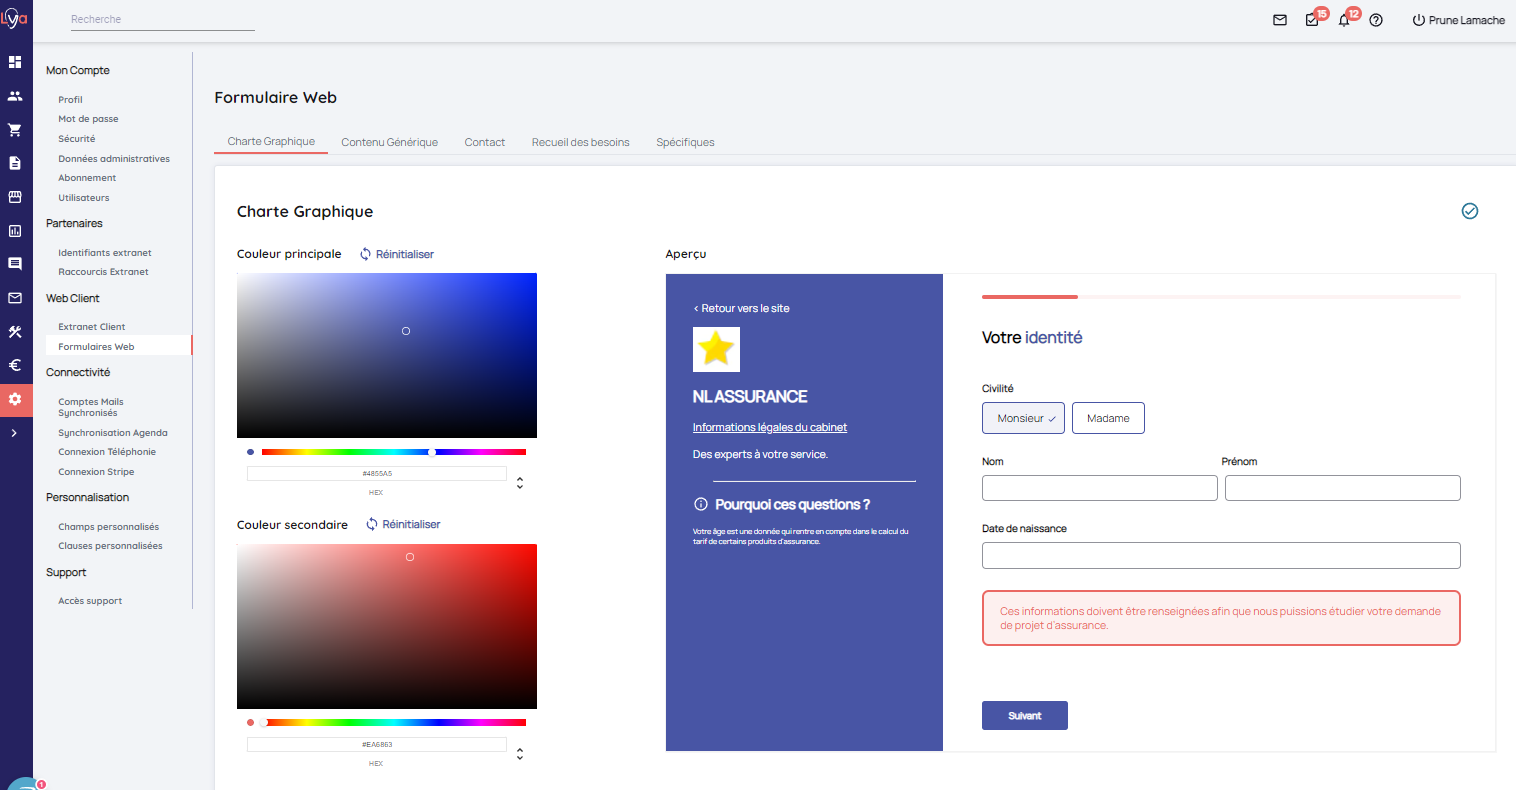The width and height of the screenshot is (1516, 790).
Task: Switch to the Recueil des besoins tab
Action: tap(580, 142)
